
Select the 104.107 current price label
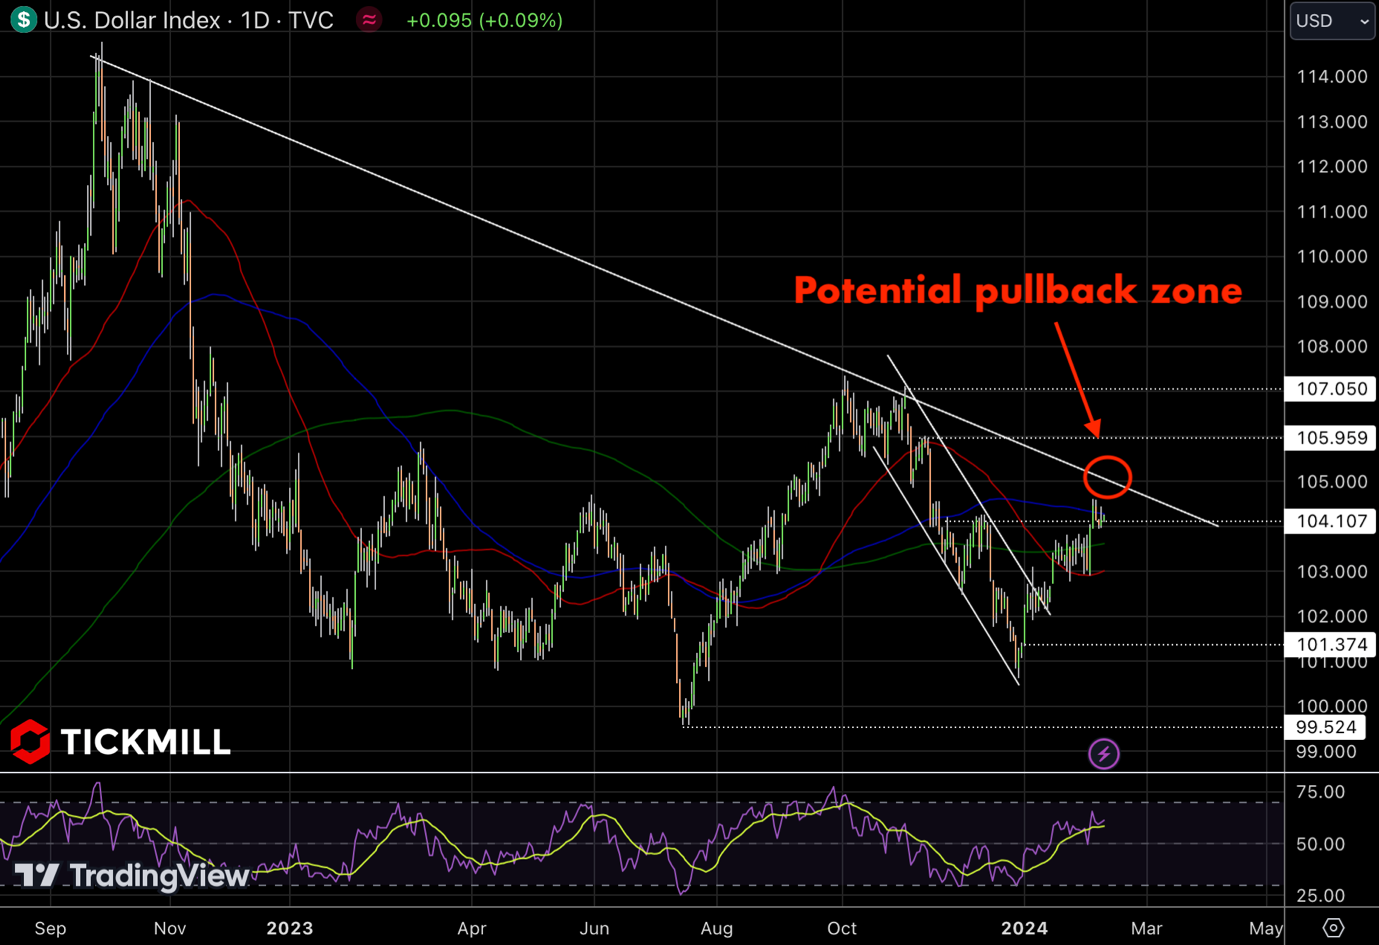[1331, 521]
